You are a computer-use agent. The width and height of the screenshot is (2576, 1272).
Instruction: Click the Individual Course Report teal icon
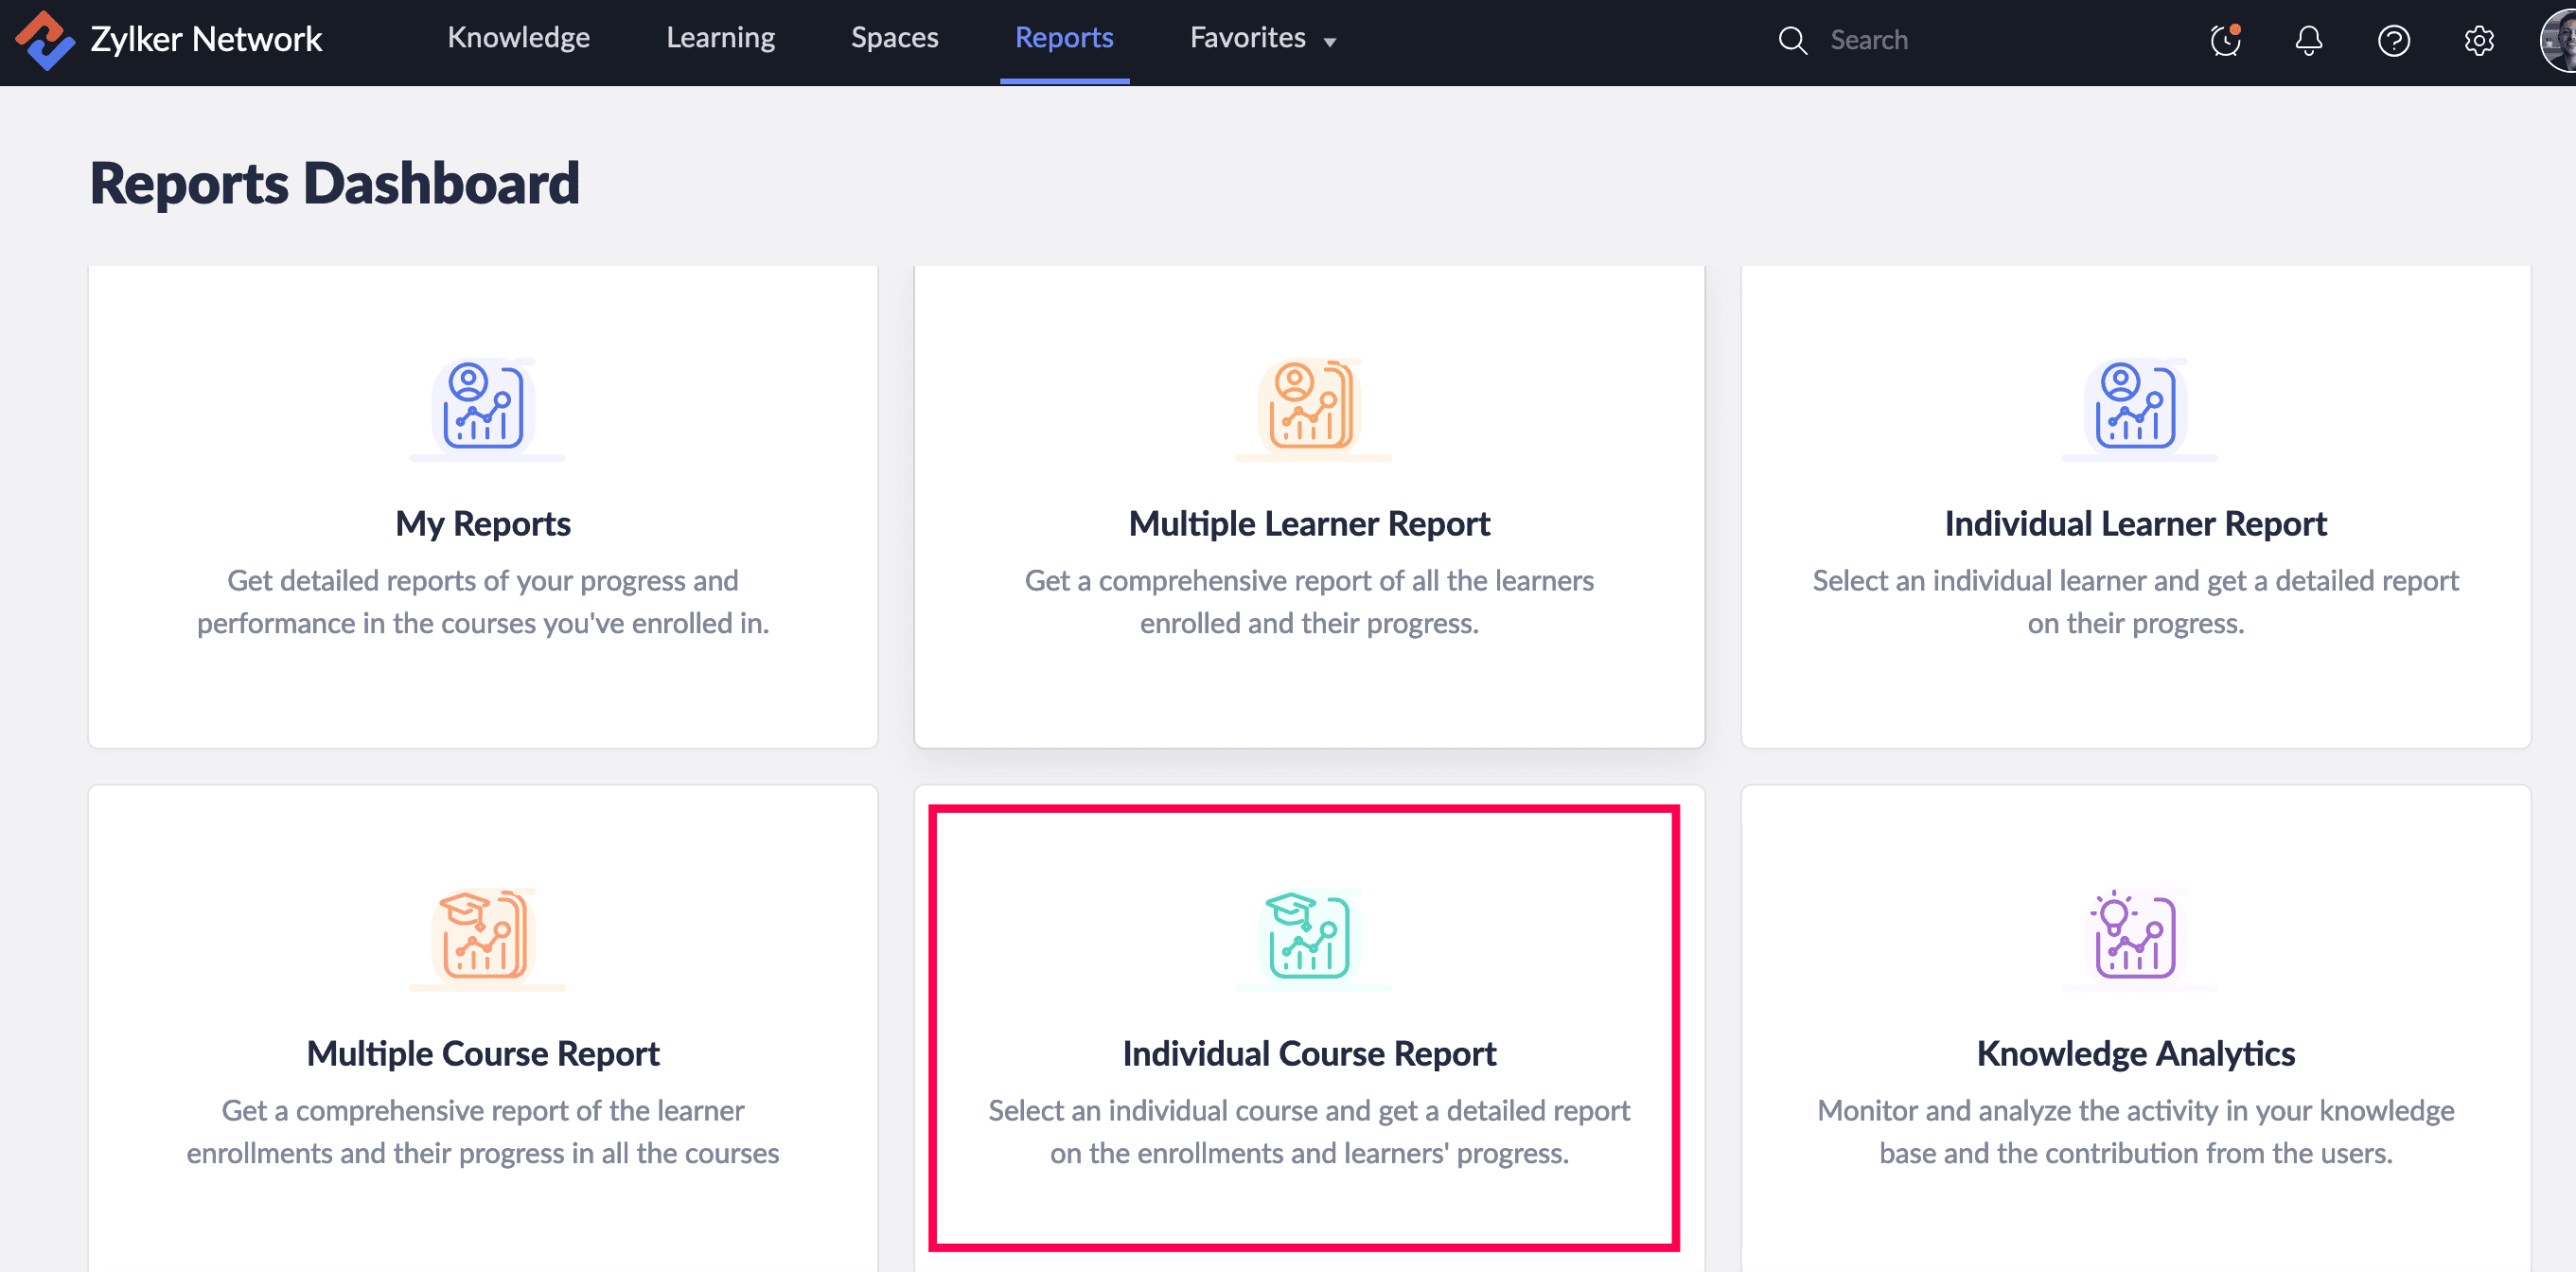[1309, 935]
